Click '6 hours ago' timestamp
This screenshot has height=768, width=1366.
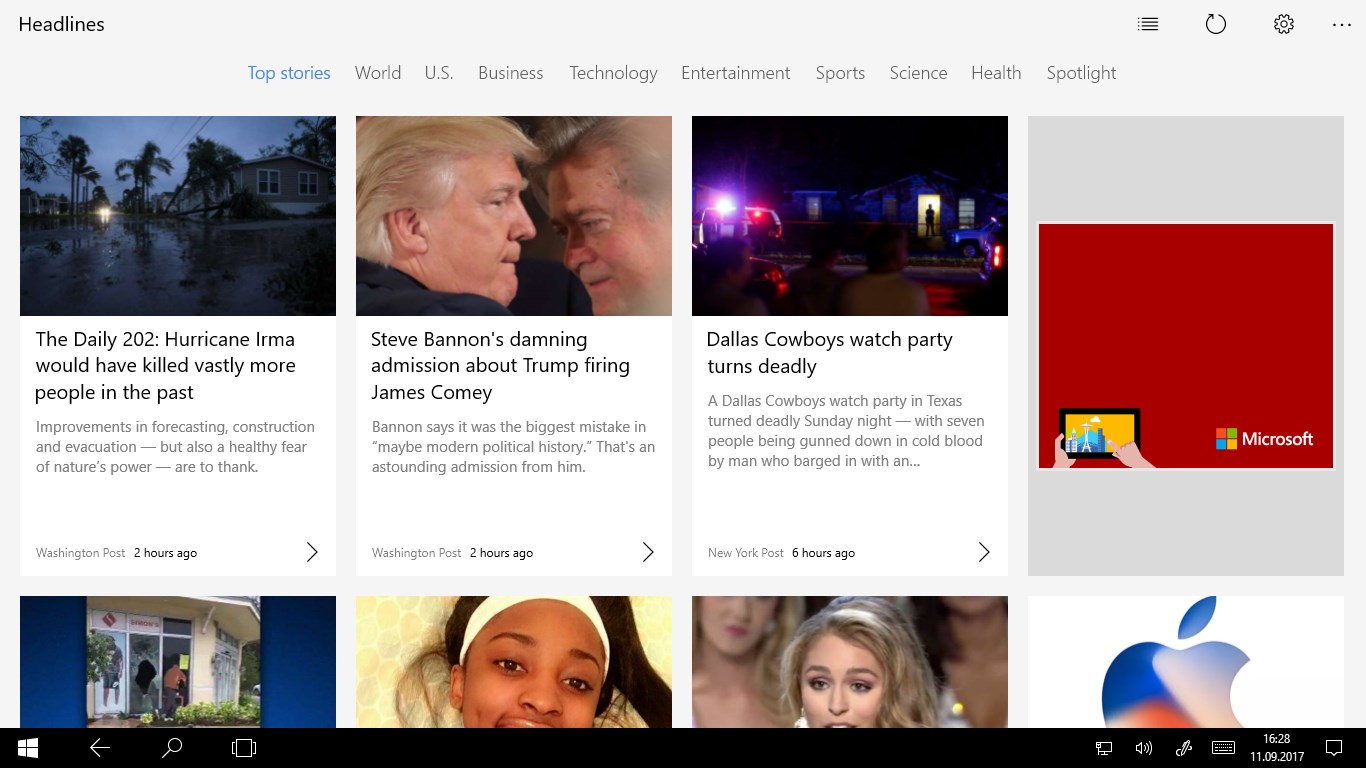tap(823, 553)
